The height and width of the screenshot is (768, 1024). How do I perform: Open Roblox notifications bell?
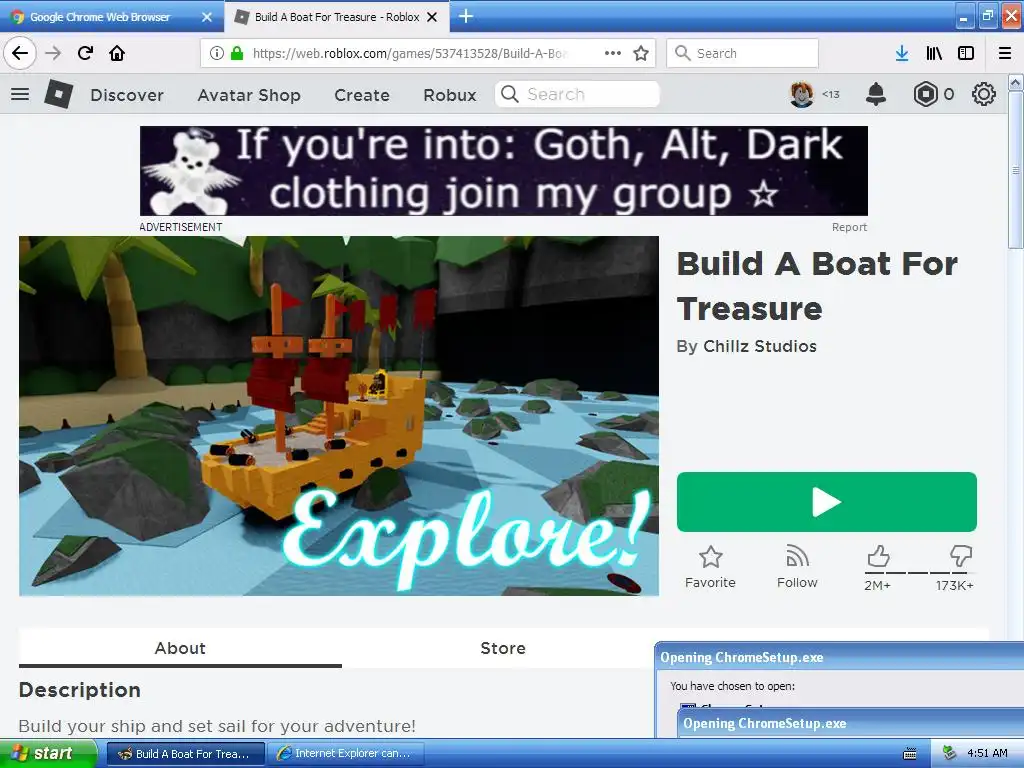tap(876, 95)
